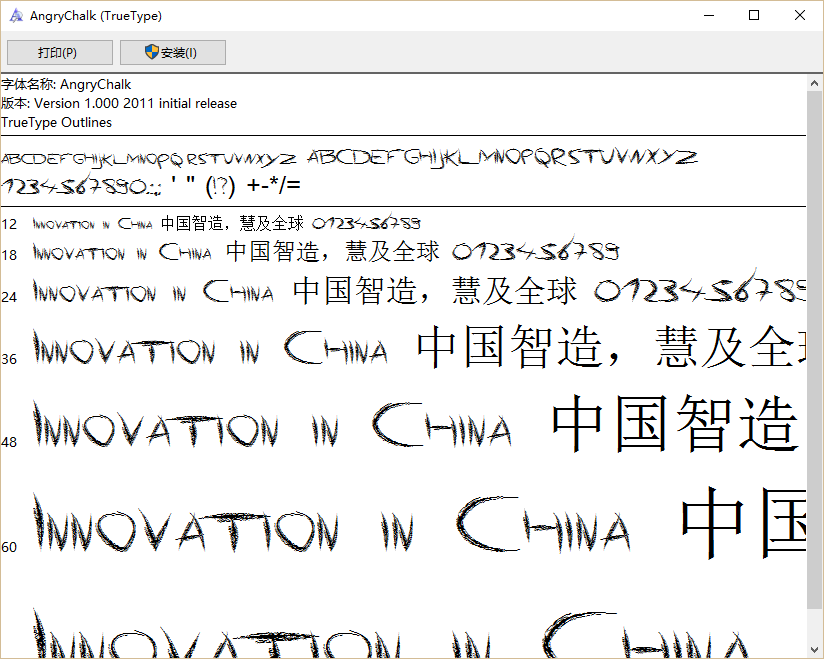Click the version line Version 1.000 2011 initial release
This screenshot has width=824, height=659.
[x=119, y=104]
